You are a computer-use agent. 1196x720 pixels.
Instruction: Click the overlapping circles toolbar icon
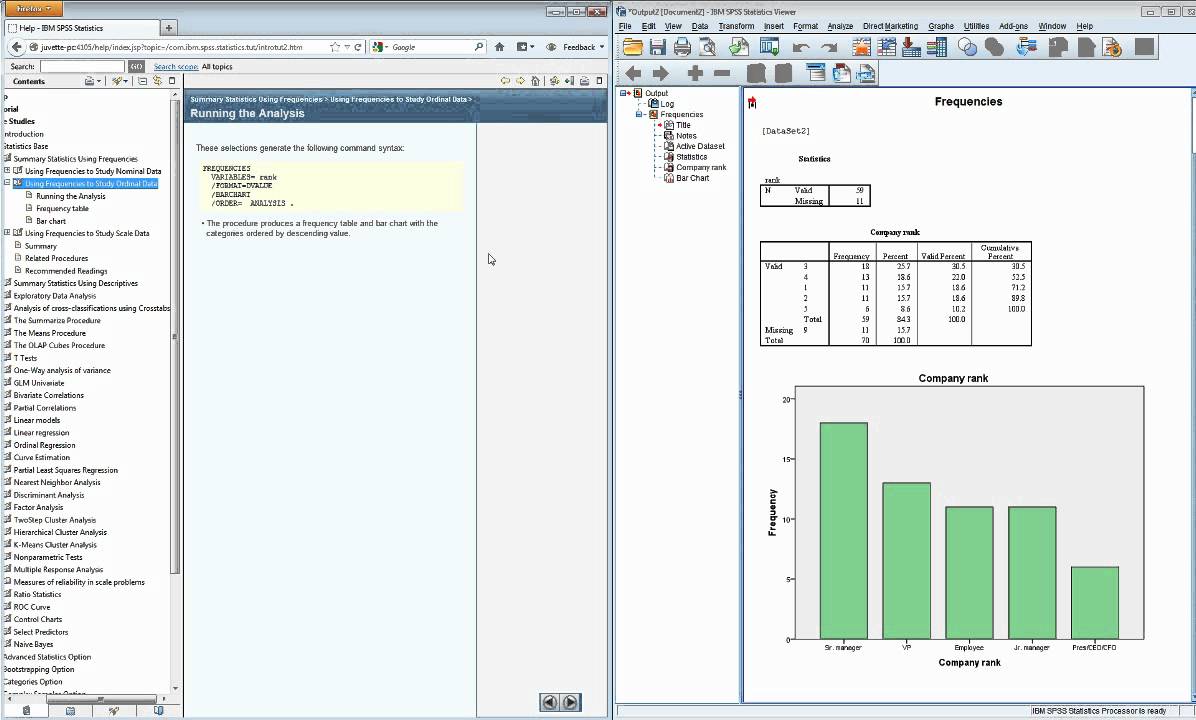coord(967,47)
